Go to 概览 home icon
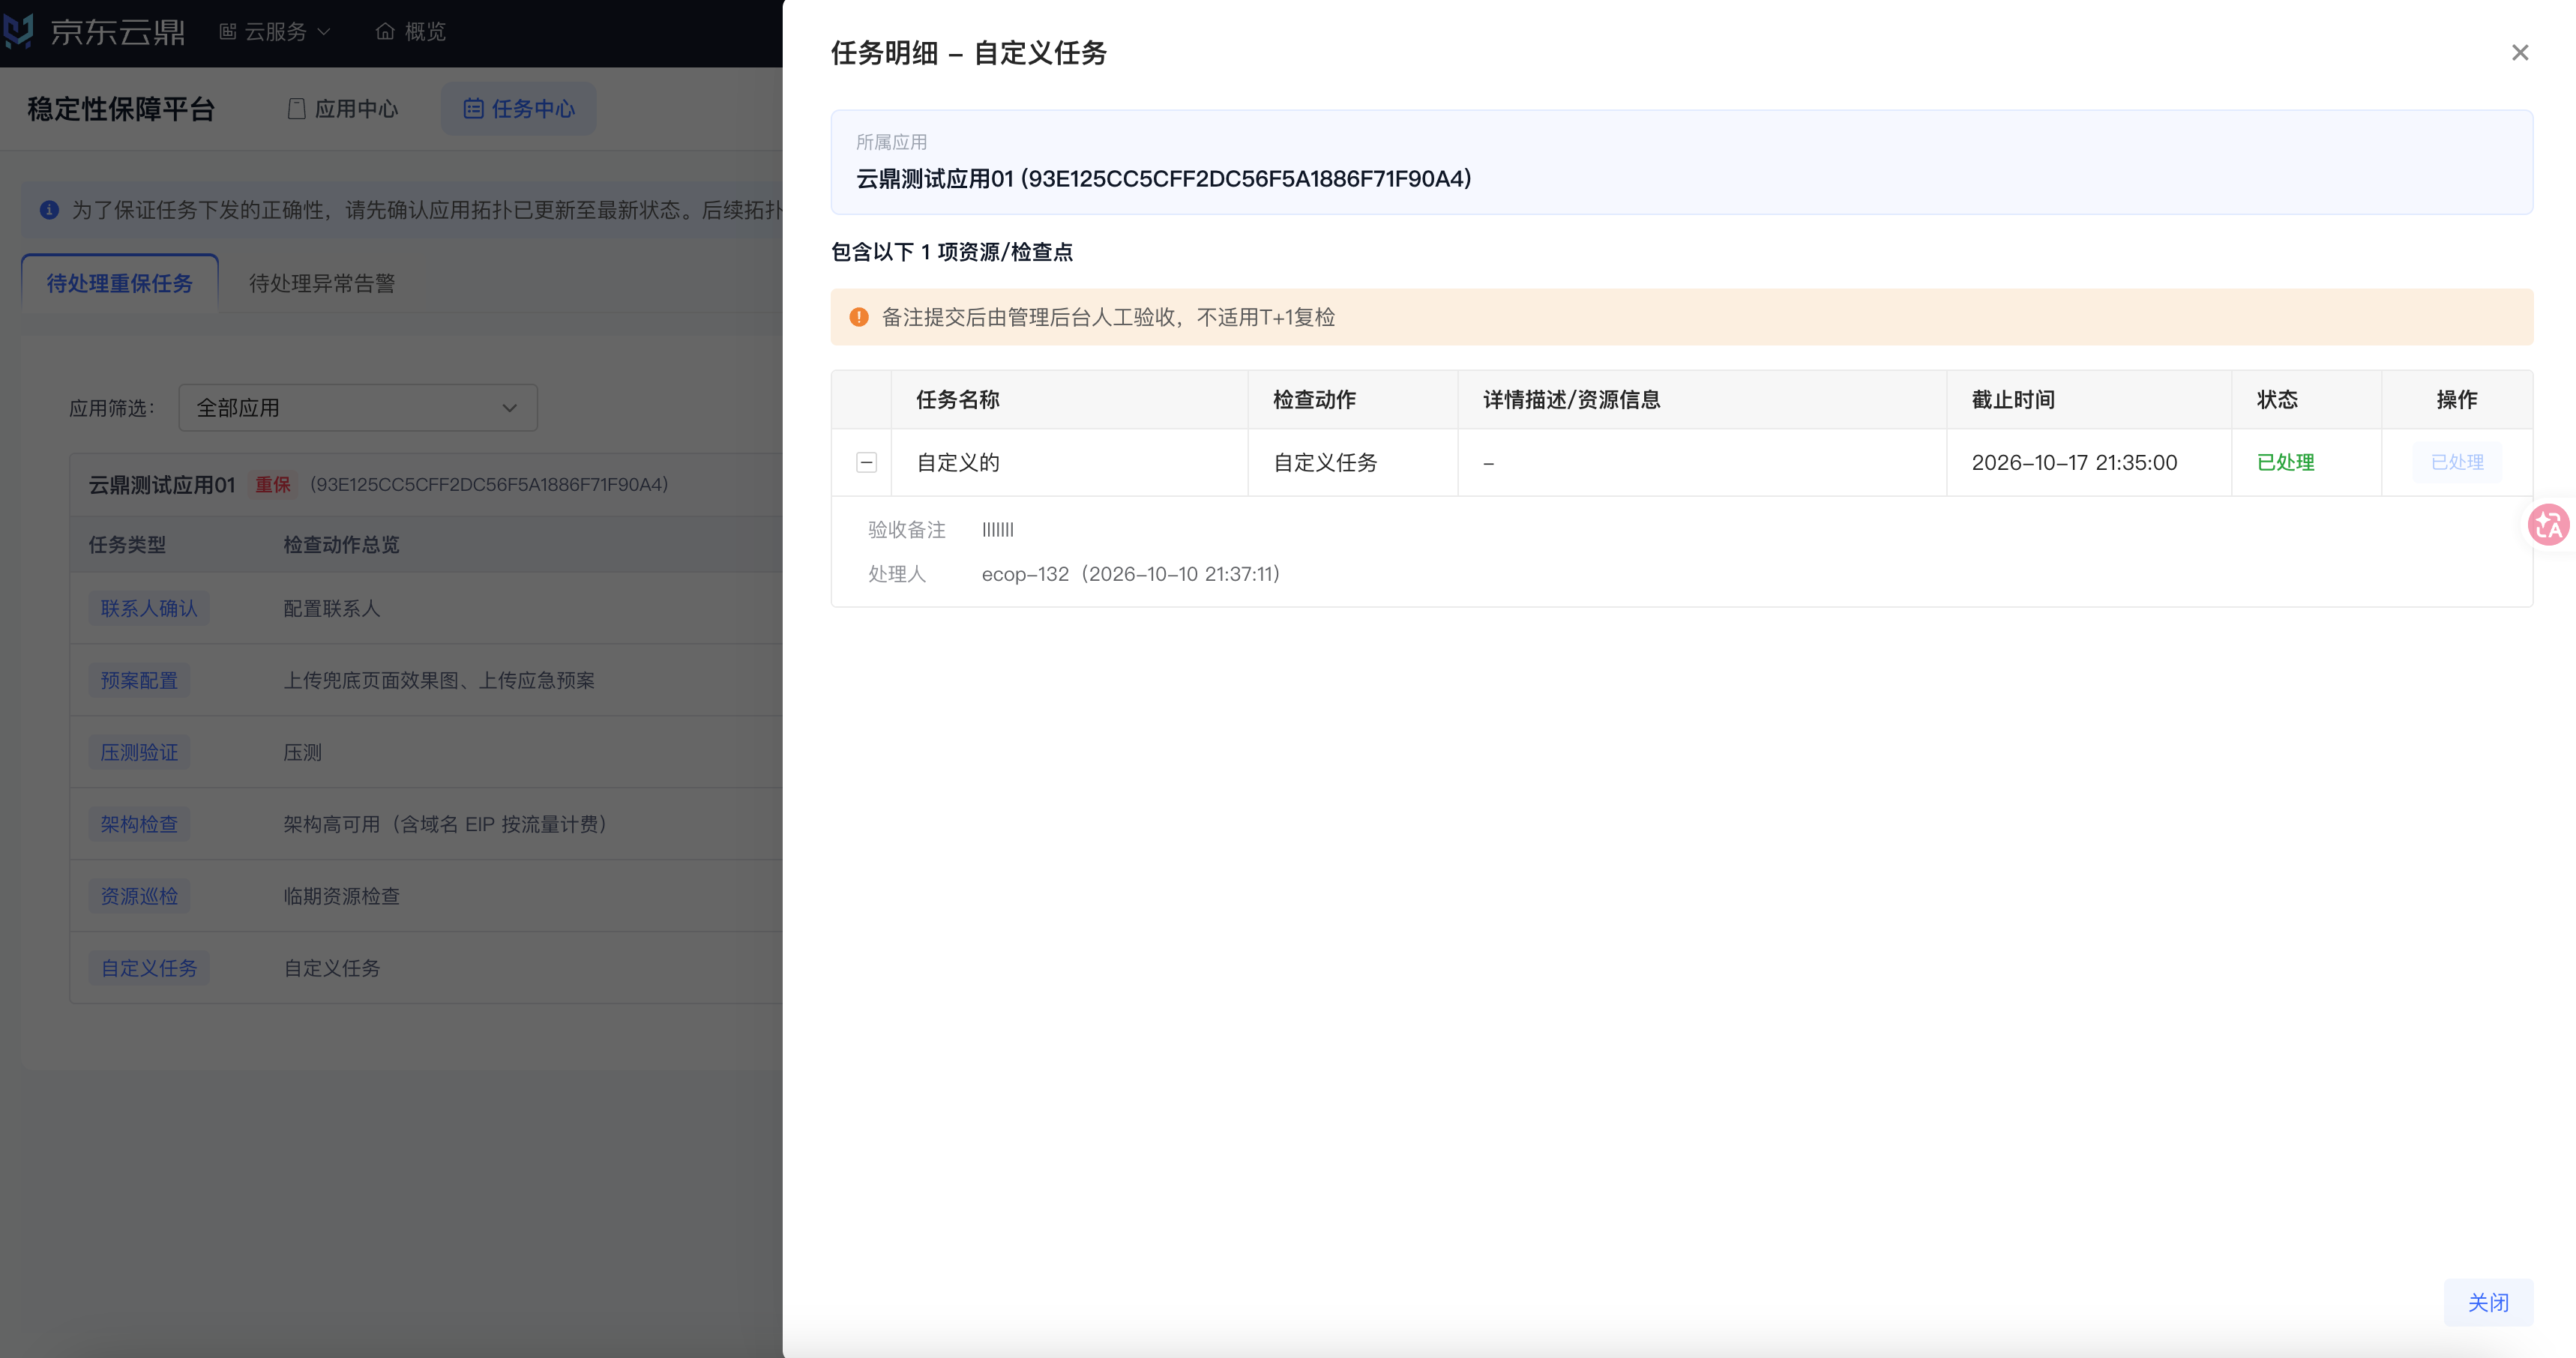 385,32
